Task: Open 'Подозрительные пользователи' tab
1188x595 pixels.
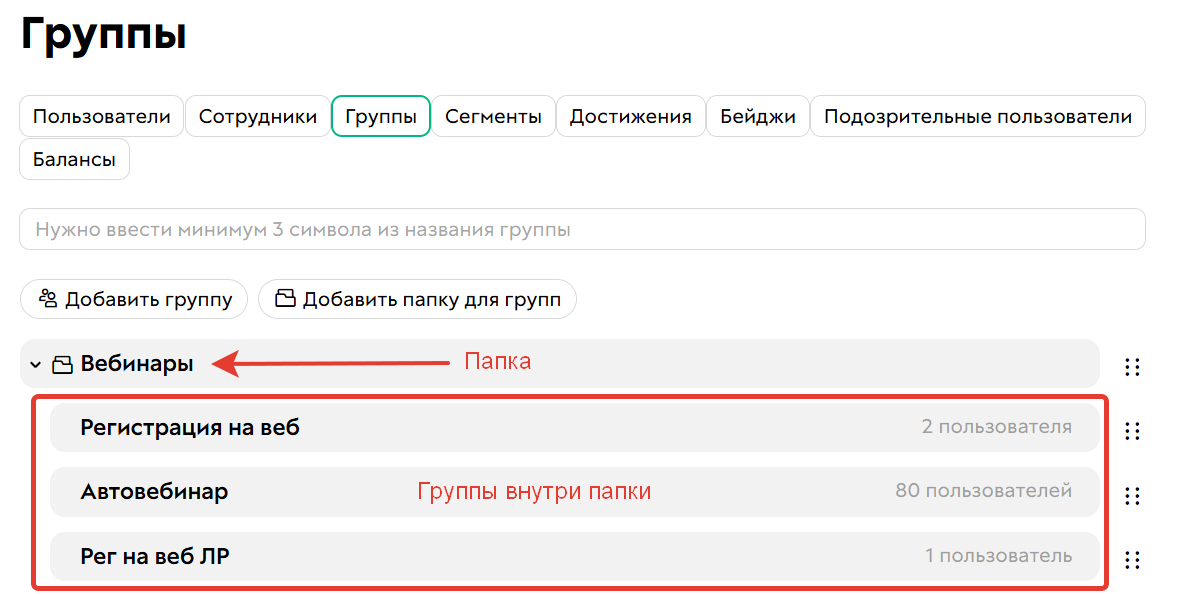Action: [978, 115]
